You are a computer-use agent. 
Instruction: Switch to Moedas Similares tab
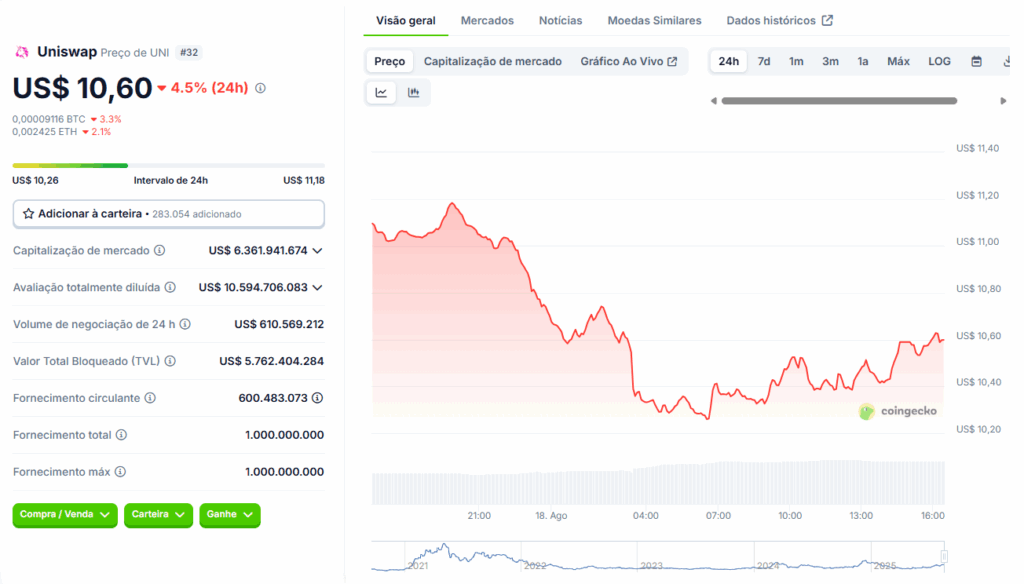click(654, 21)
